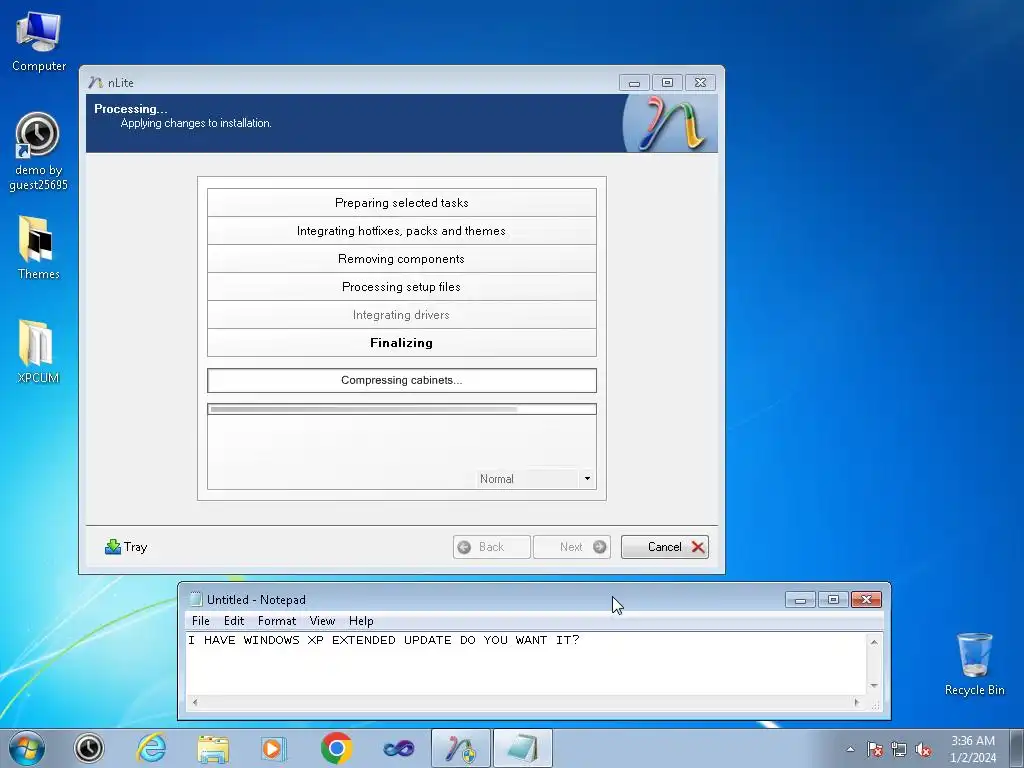Screen dimensions: 1024x768
Task: Click Notepad horizontal scrollbar left arrow
Action: click(194, 703)
